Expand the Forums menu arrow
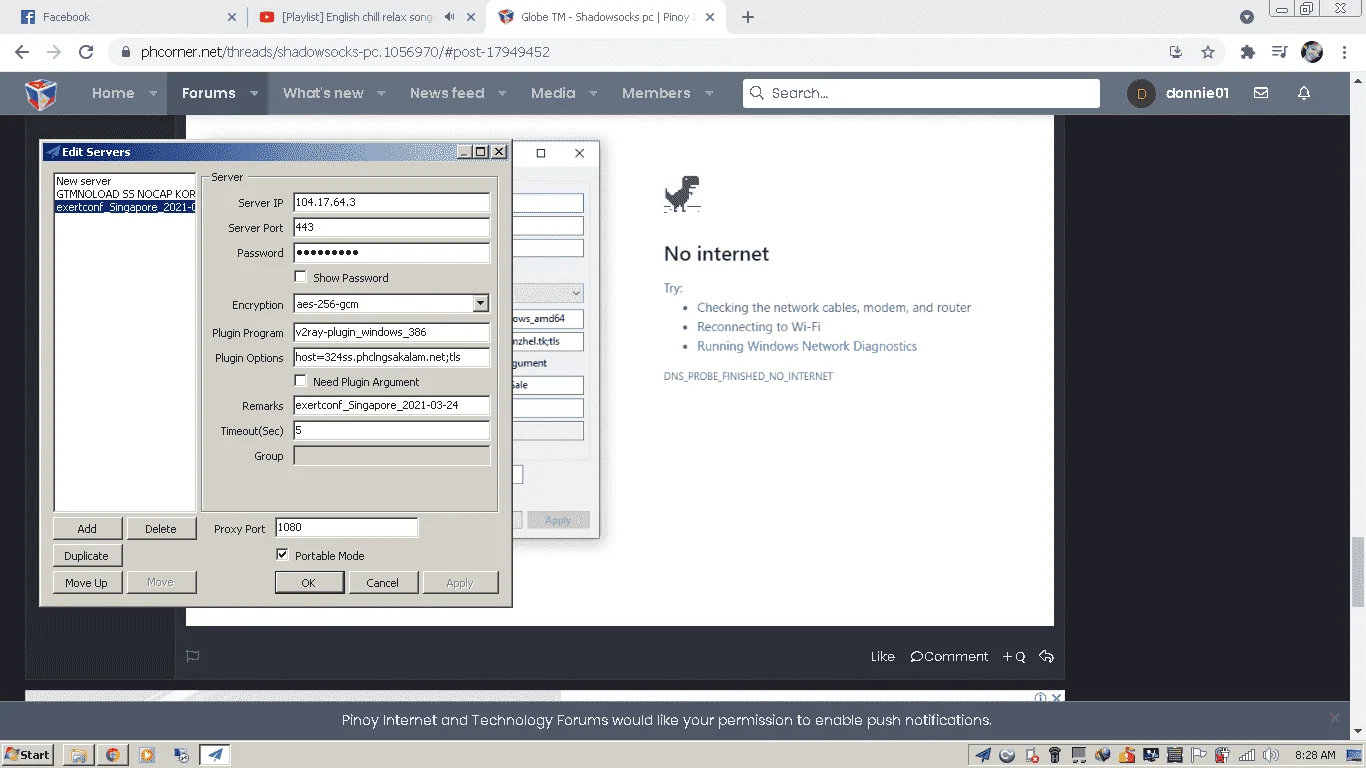This screenshot has height=768, width=1366. 254,93
